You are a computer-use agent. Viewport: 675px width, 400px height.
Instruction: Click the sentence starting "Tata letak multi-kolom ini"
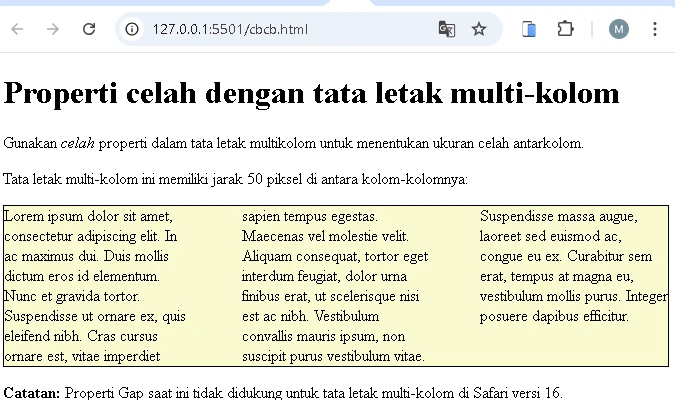point(235,179)
